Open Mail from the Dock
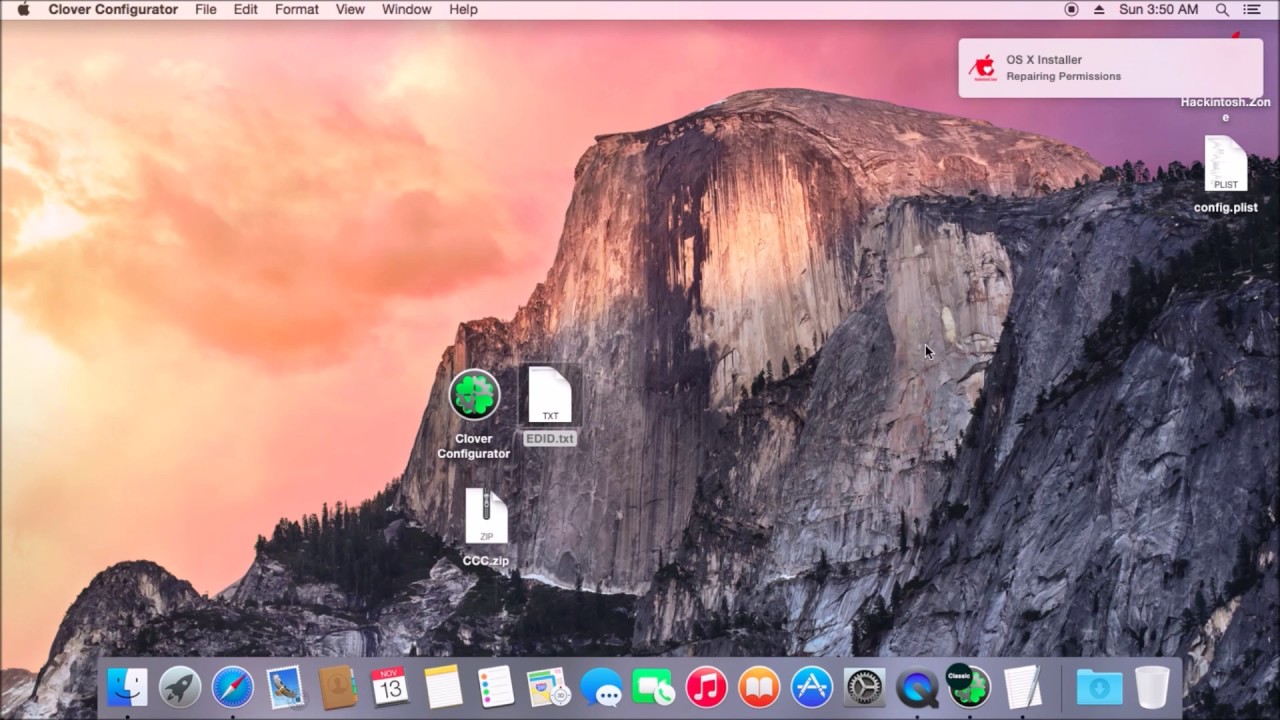Image resolution: width=1280 pixels, height=720 pixels. [x=285, y=687]
